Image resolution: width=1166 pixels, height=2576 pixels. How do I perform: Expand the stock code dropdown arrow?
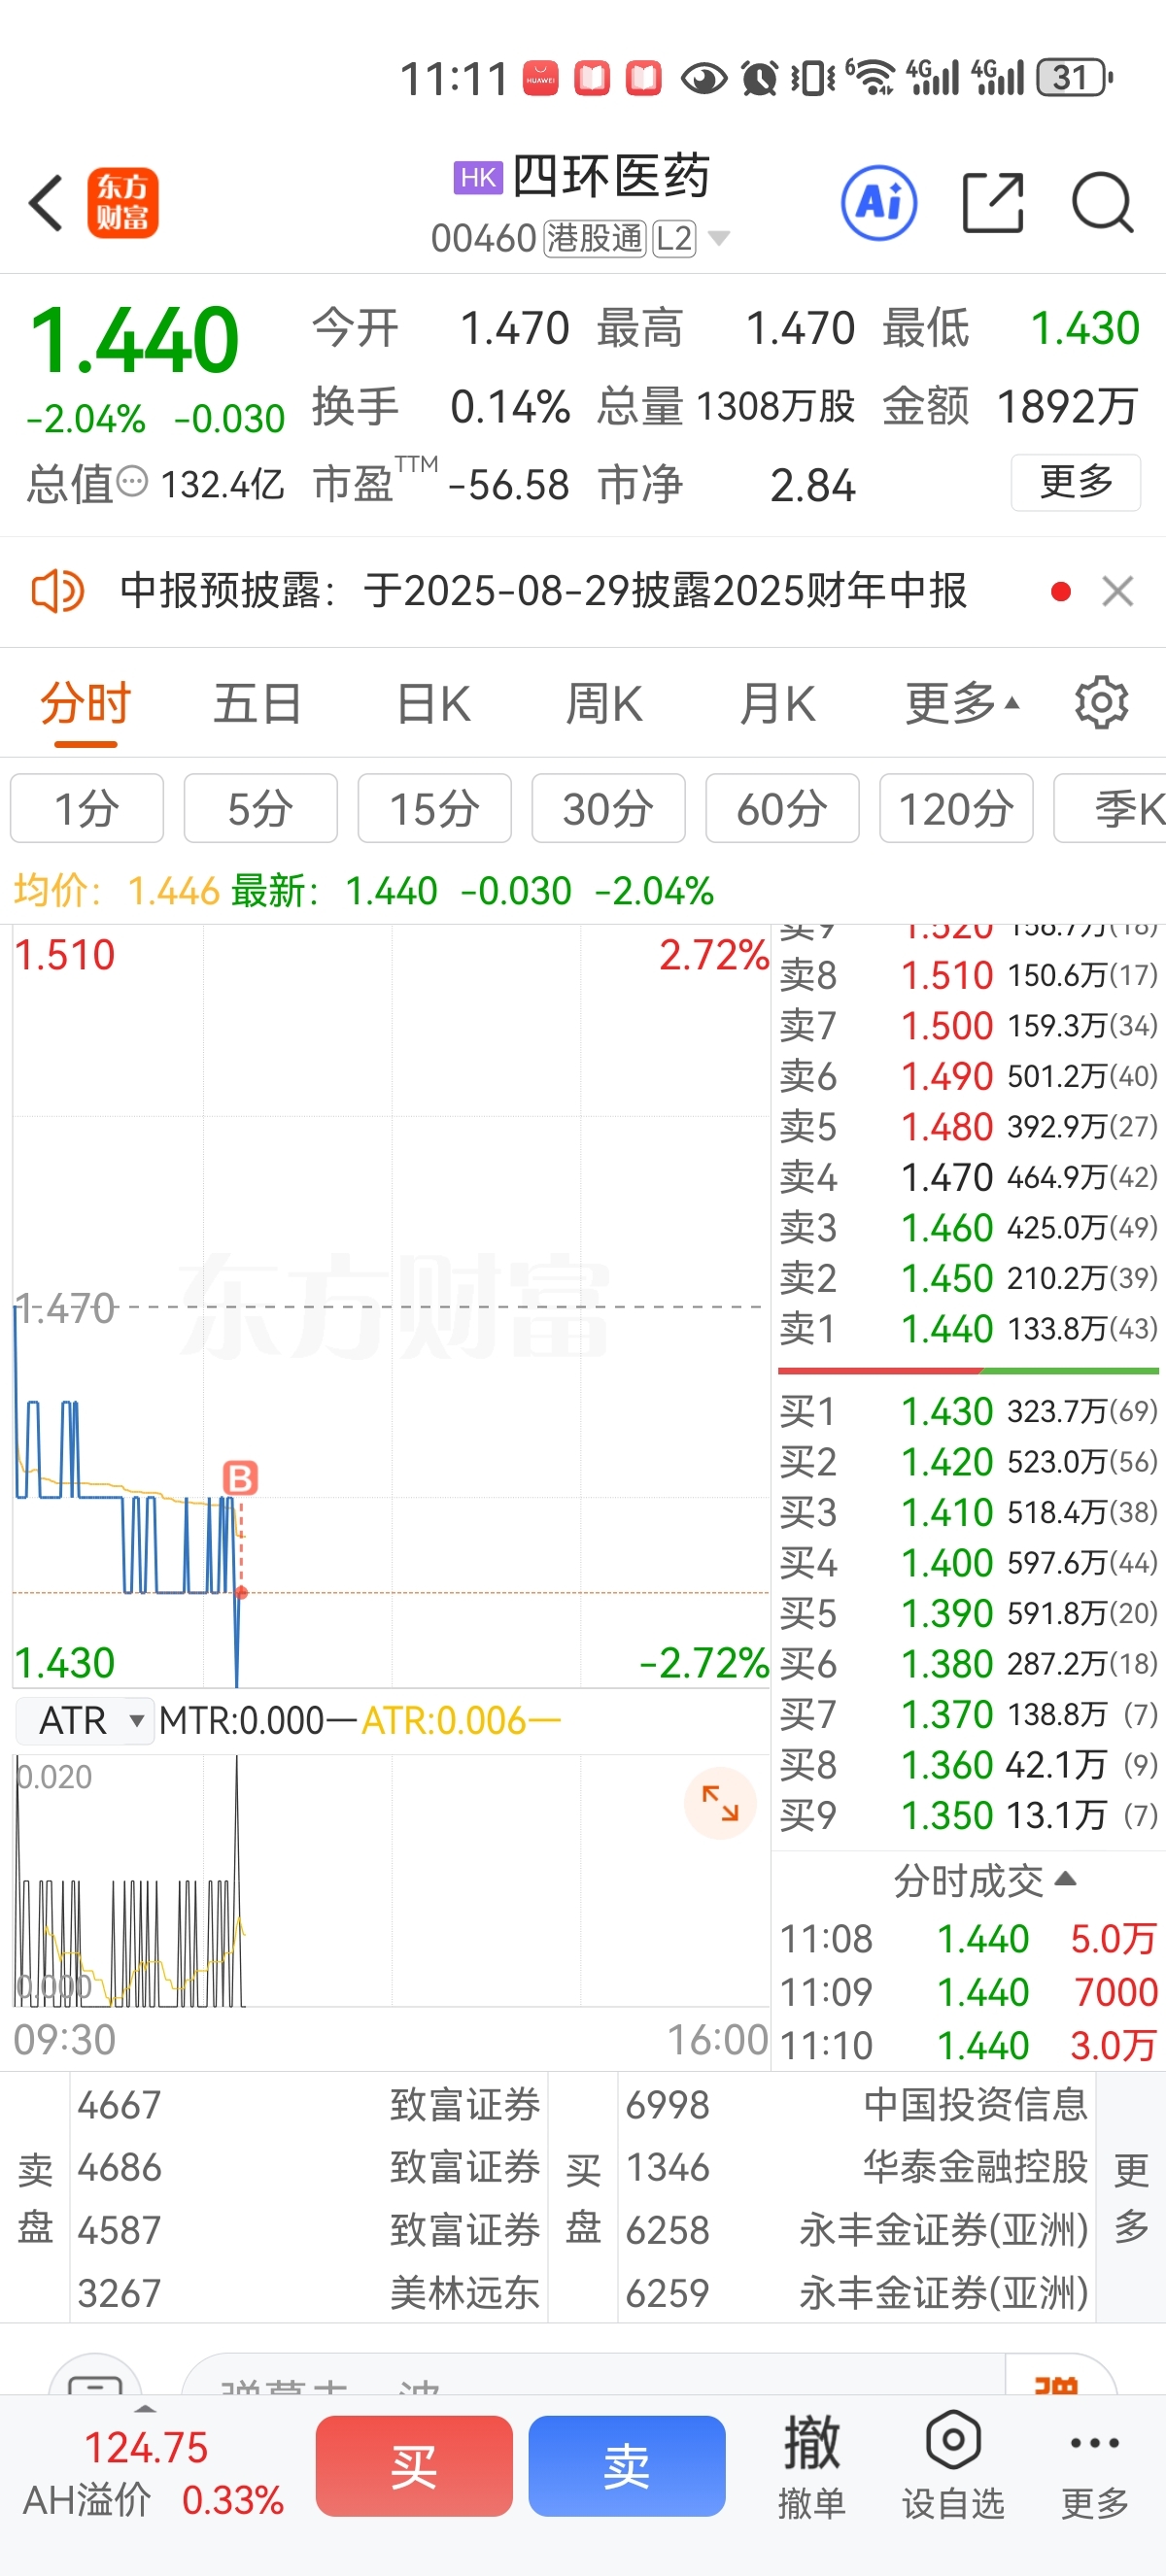tap(719, 238)
